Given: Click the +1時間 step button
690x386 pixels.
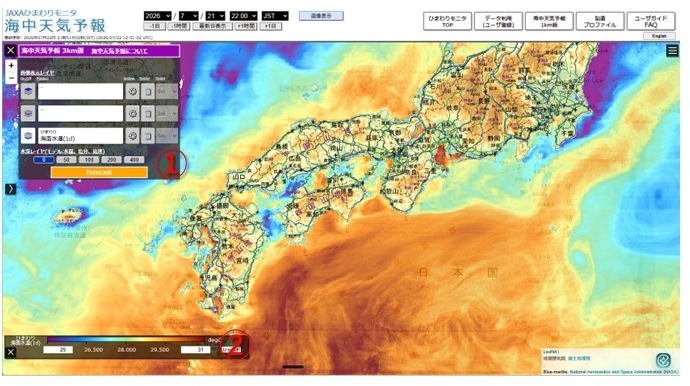Looking at the screenshot, I should [246, 26].
